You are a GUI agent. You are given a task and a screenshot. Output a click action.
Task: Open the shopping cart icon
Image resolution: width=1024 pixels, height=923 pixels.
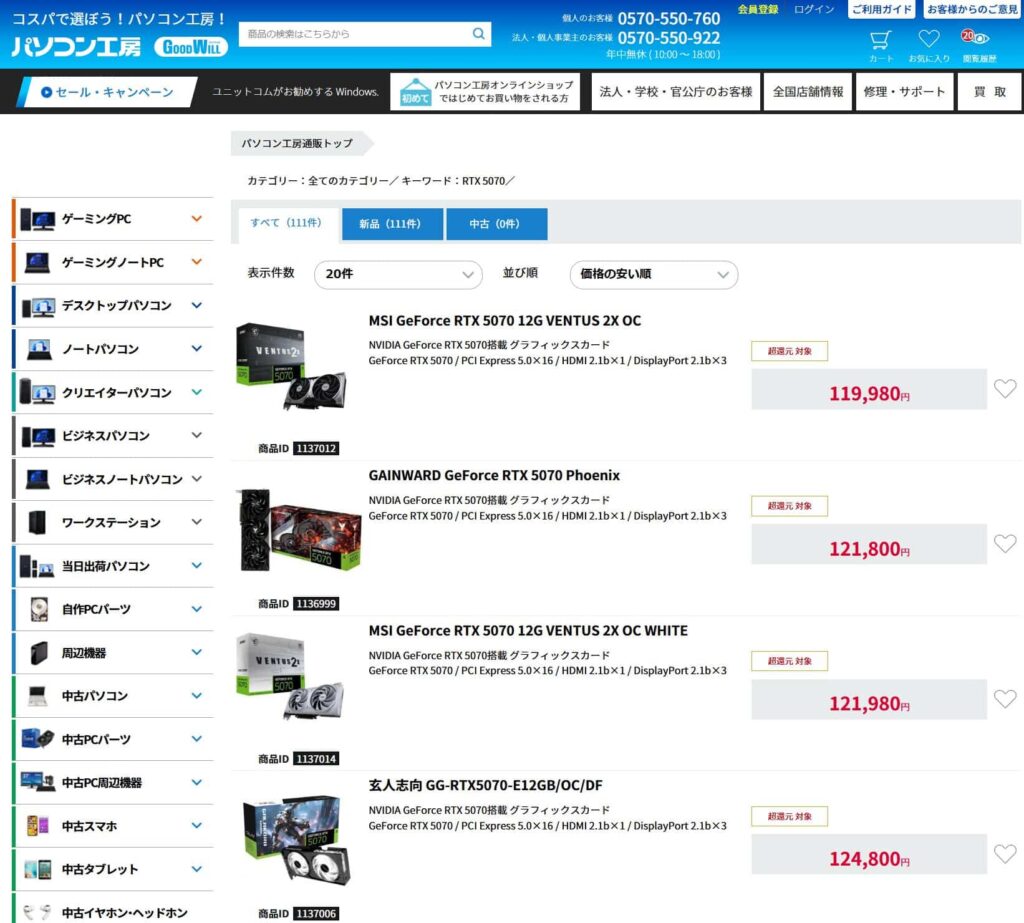tap(880, 40)
